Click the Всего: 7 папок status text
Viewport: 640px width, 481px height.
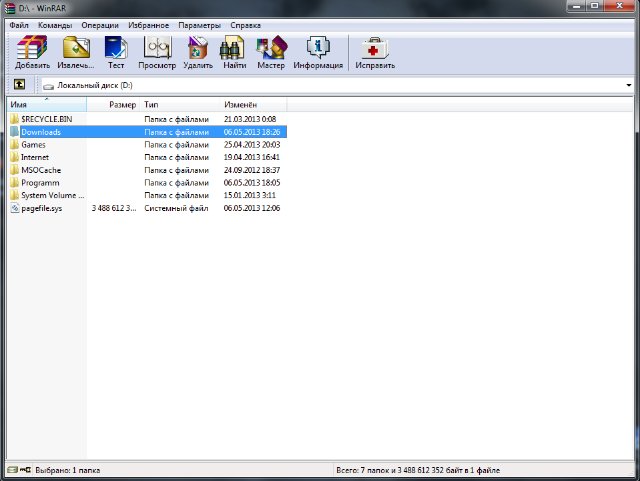[418, 470]
